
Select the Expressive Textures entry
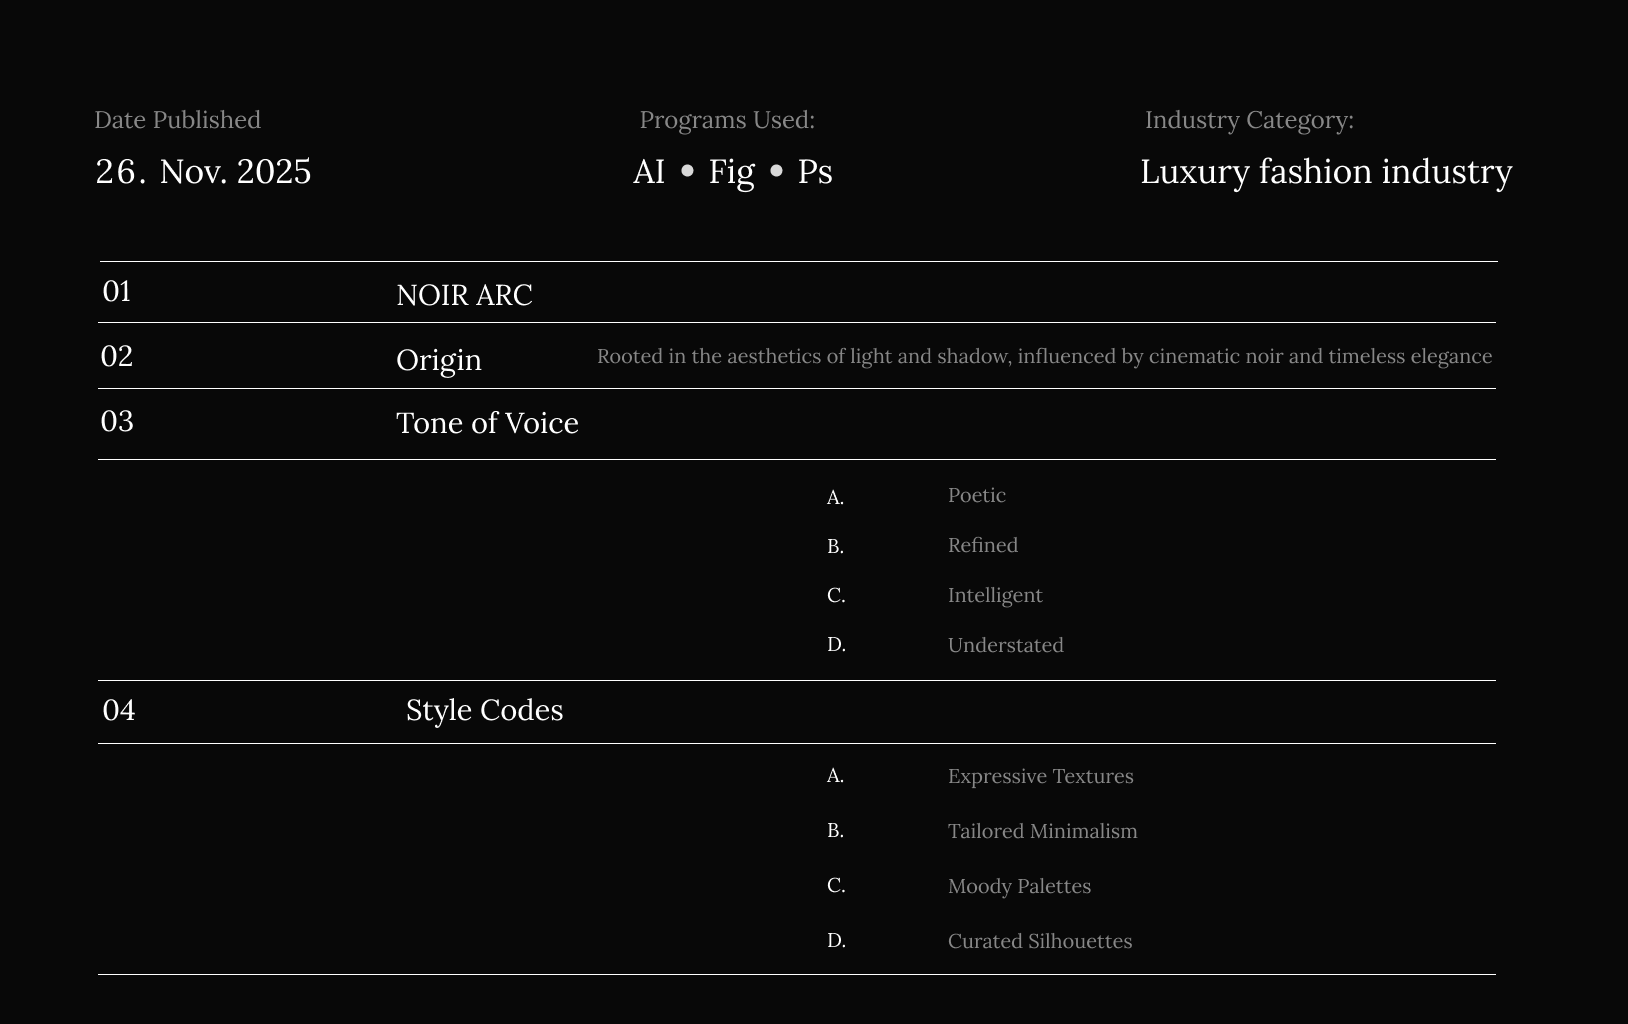pos(1040,776)
